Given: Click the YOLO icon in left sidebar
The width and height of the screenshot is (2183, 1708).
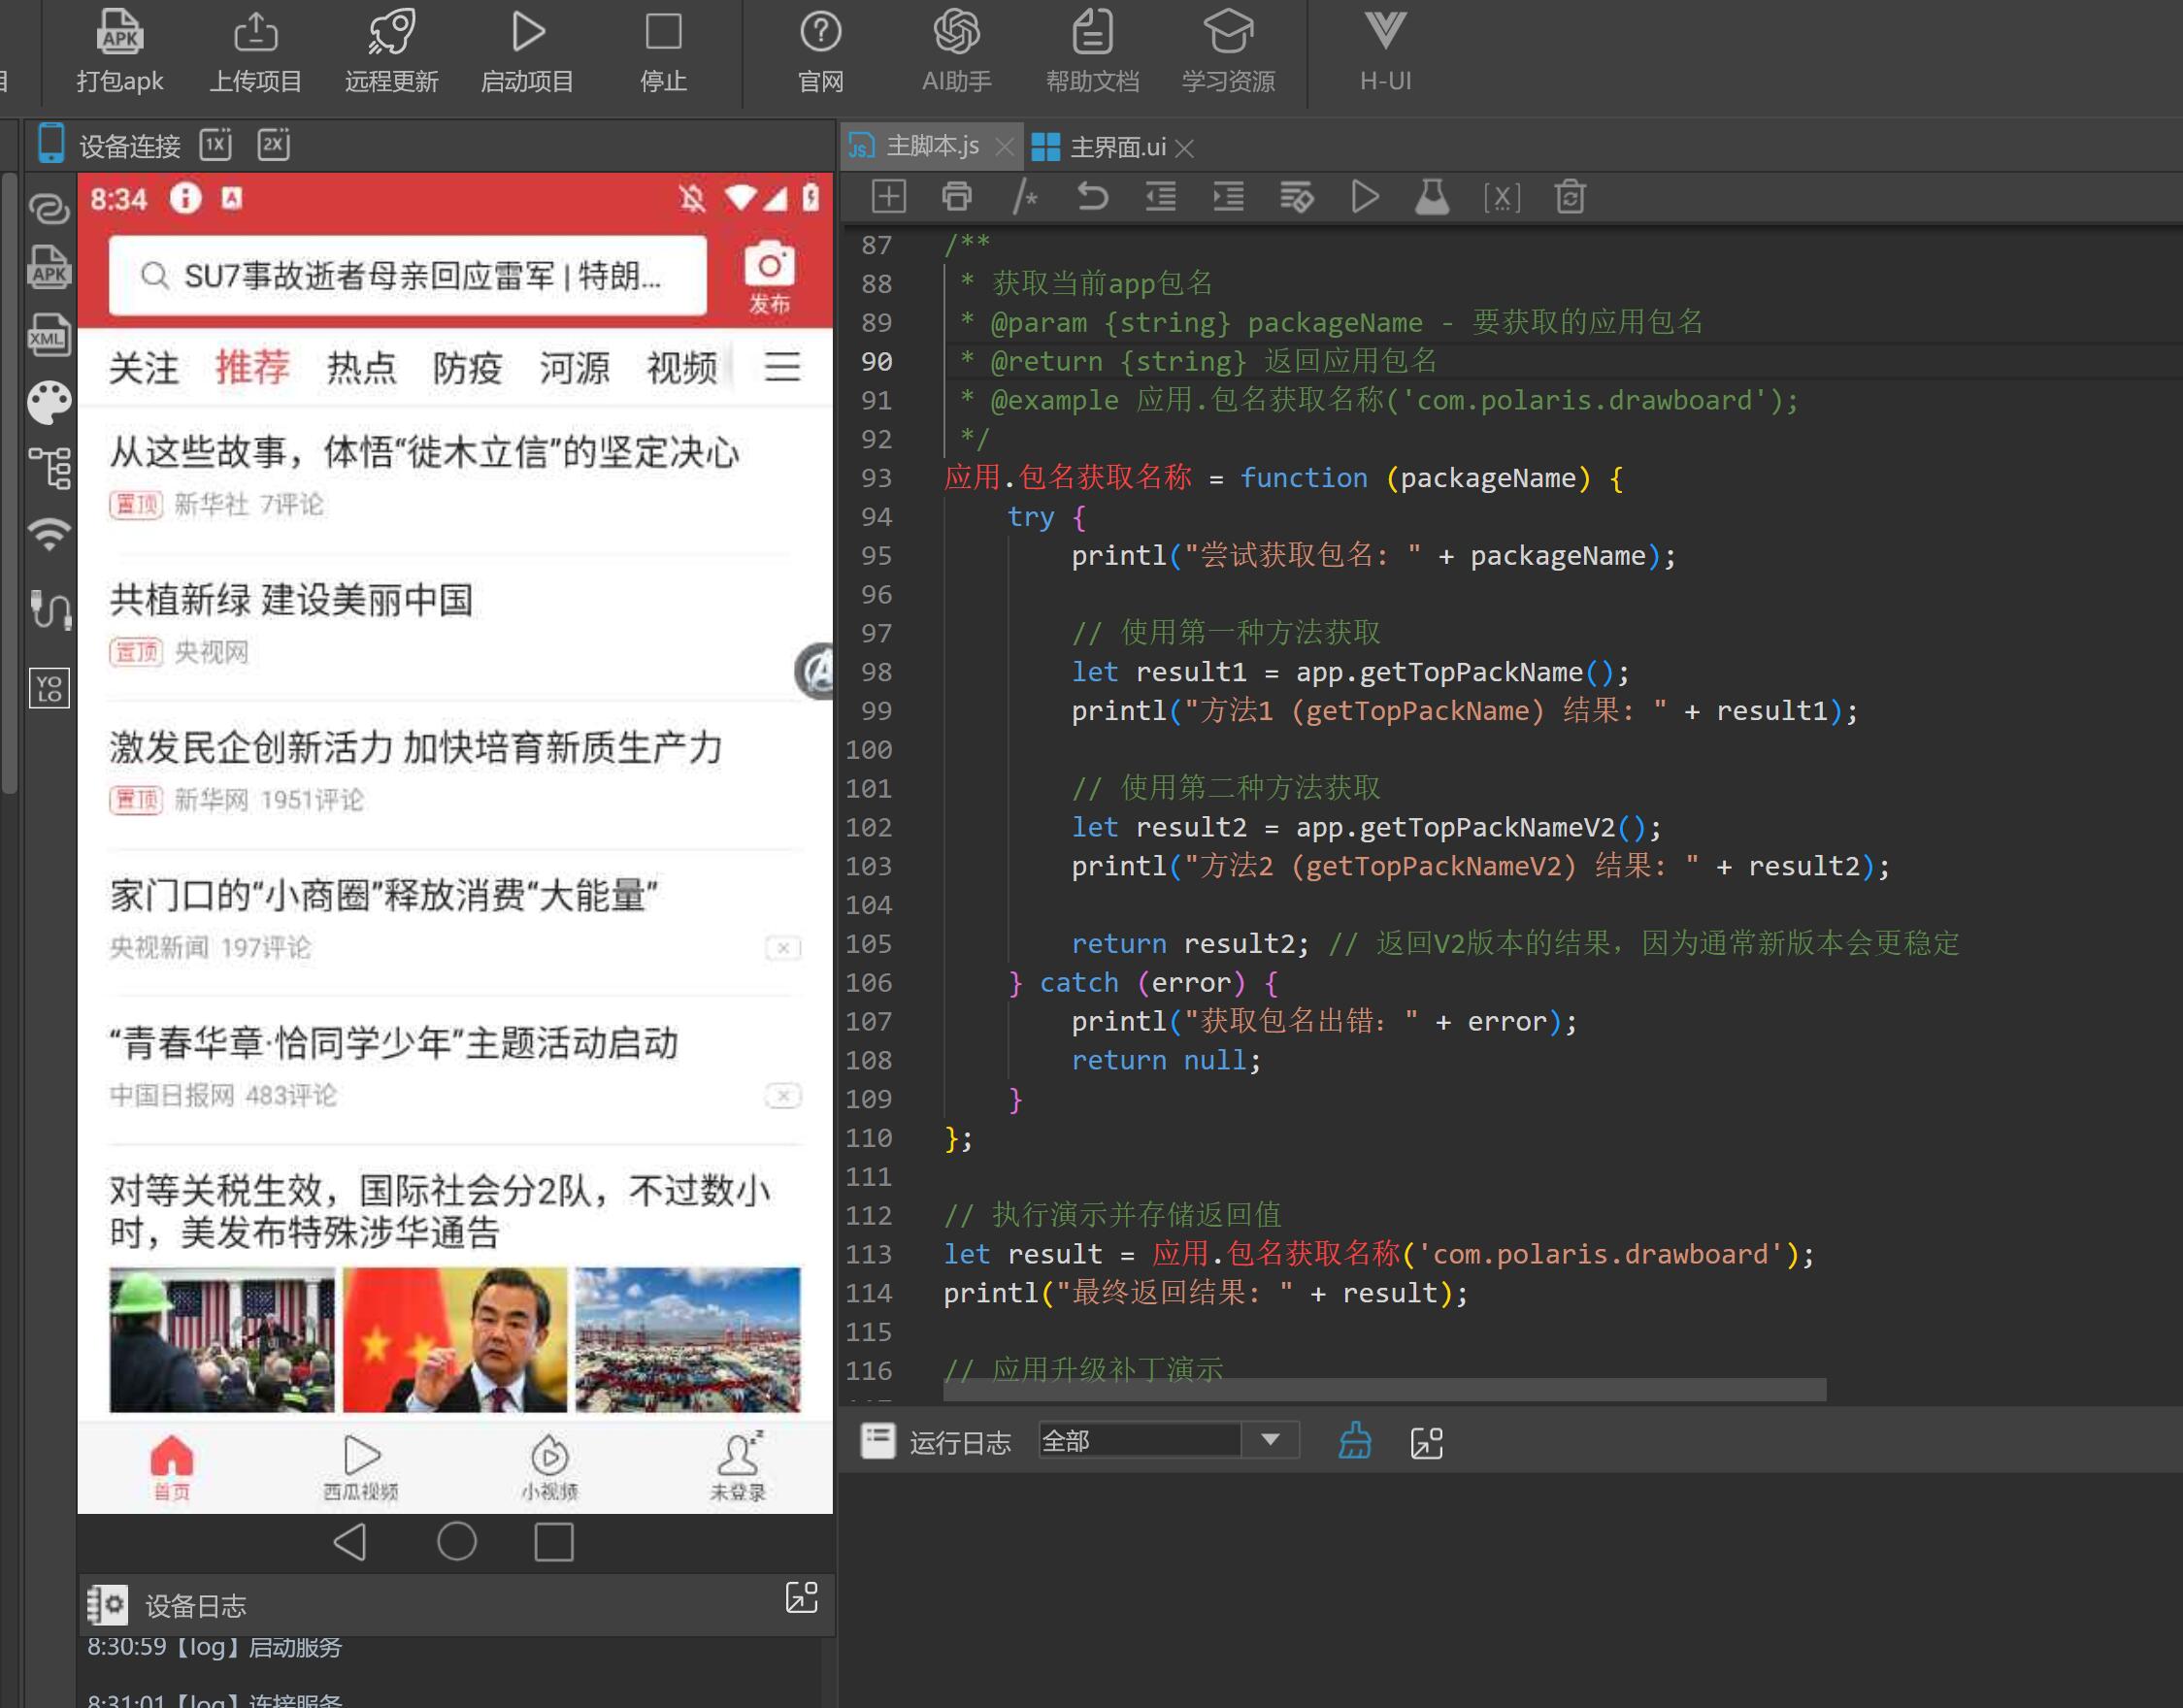Looking at the screenshot, I should click(x=49, y=688).
